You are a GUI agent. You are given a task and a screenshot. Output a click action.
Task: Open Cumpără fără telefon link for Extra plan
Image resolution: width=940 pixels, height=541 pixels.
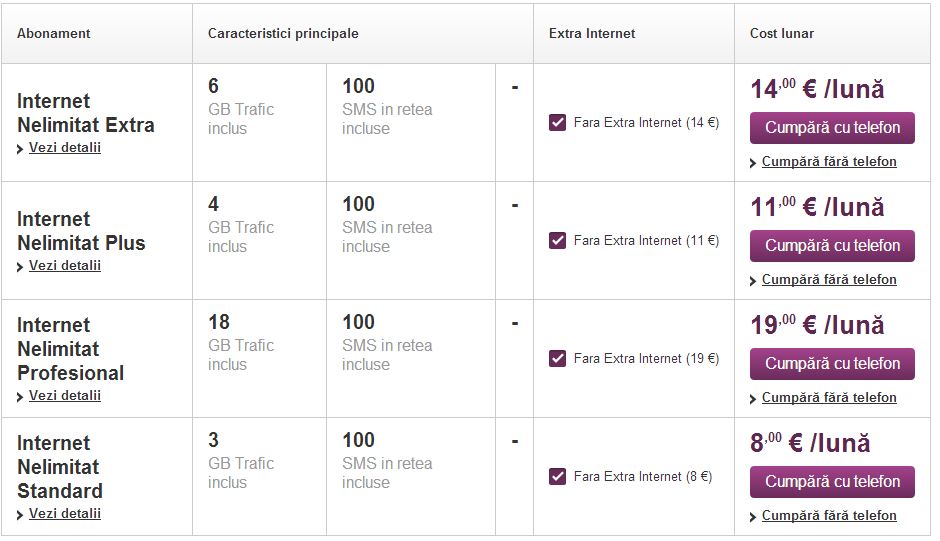click(x=829, y=162)
